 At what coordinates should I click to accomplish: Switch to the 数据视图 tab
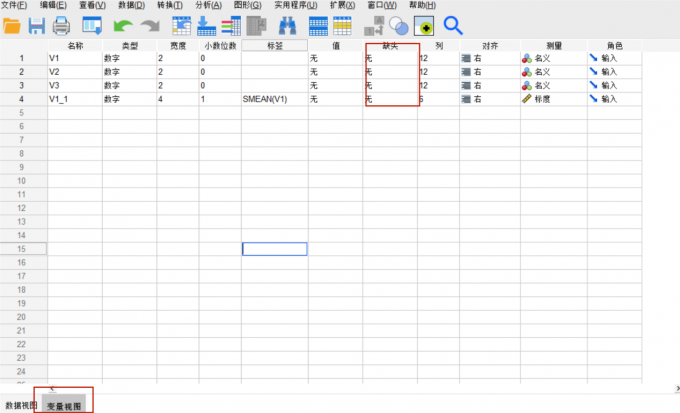tap(21, 406)
